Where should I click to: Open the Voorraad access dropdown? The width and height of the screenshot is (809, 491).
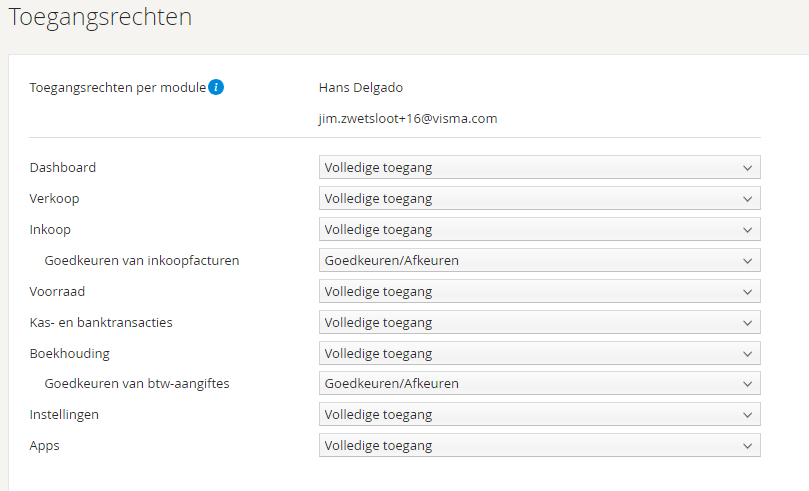(x=539, y=292)
